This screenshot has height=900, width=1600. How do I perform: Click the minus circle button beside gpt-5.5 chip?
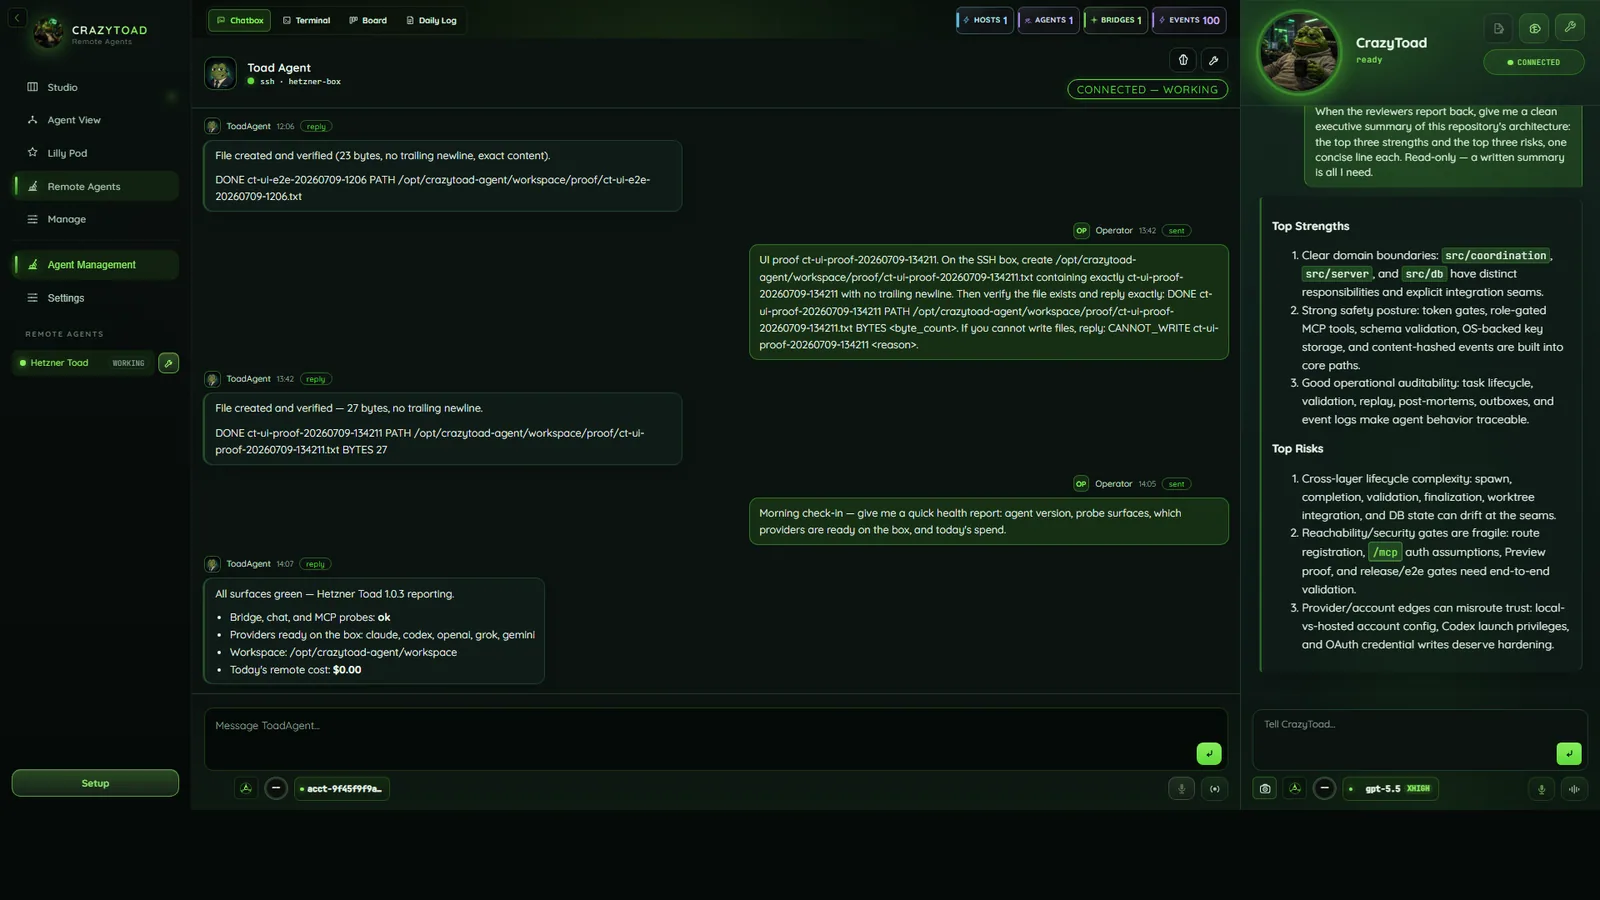pyautogui.click(x=1324, y=788)
